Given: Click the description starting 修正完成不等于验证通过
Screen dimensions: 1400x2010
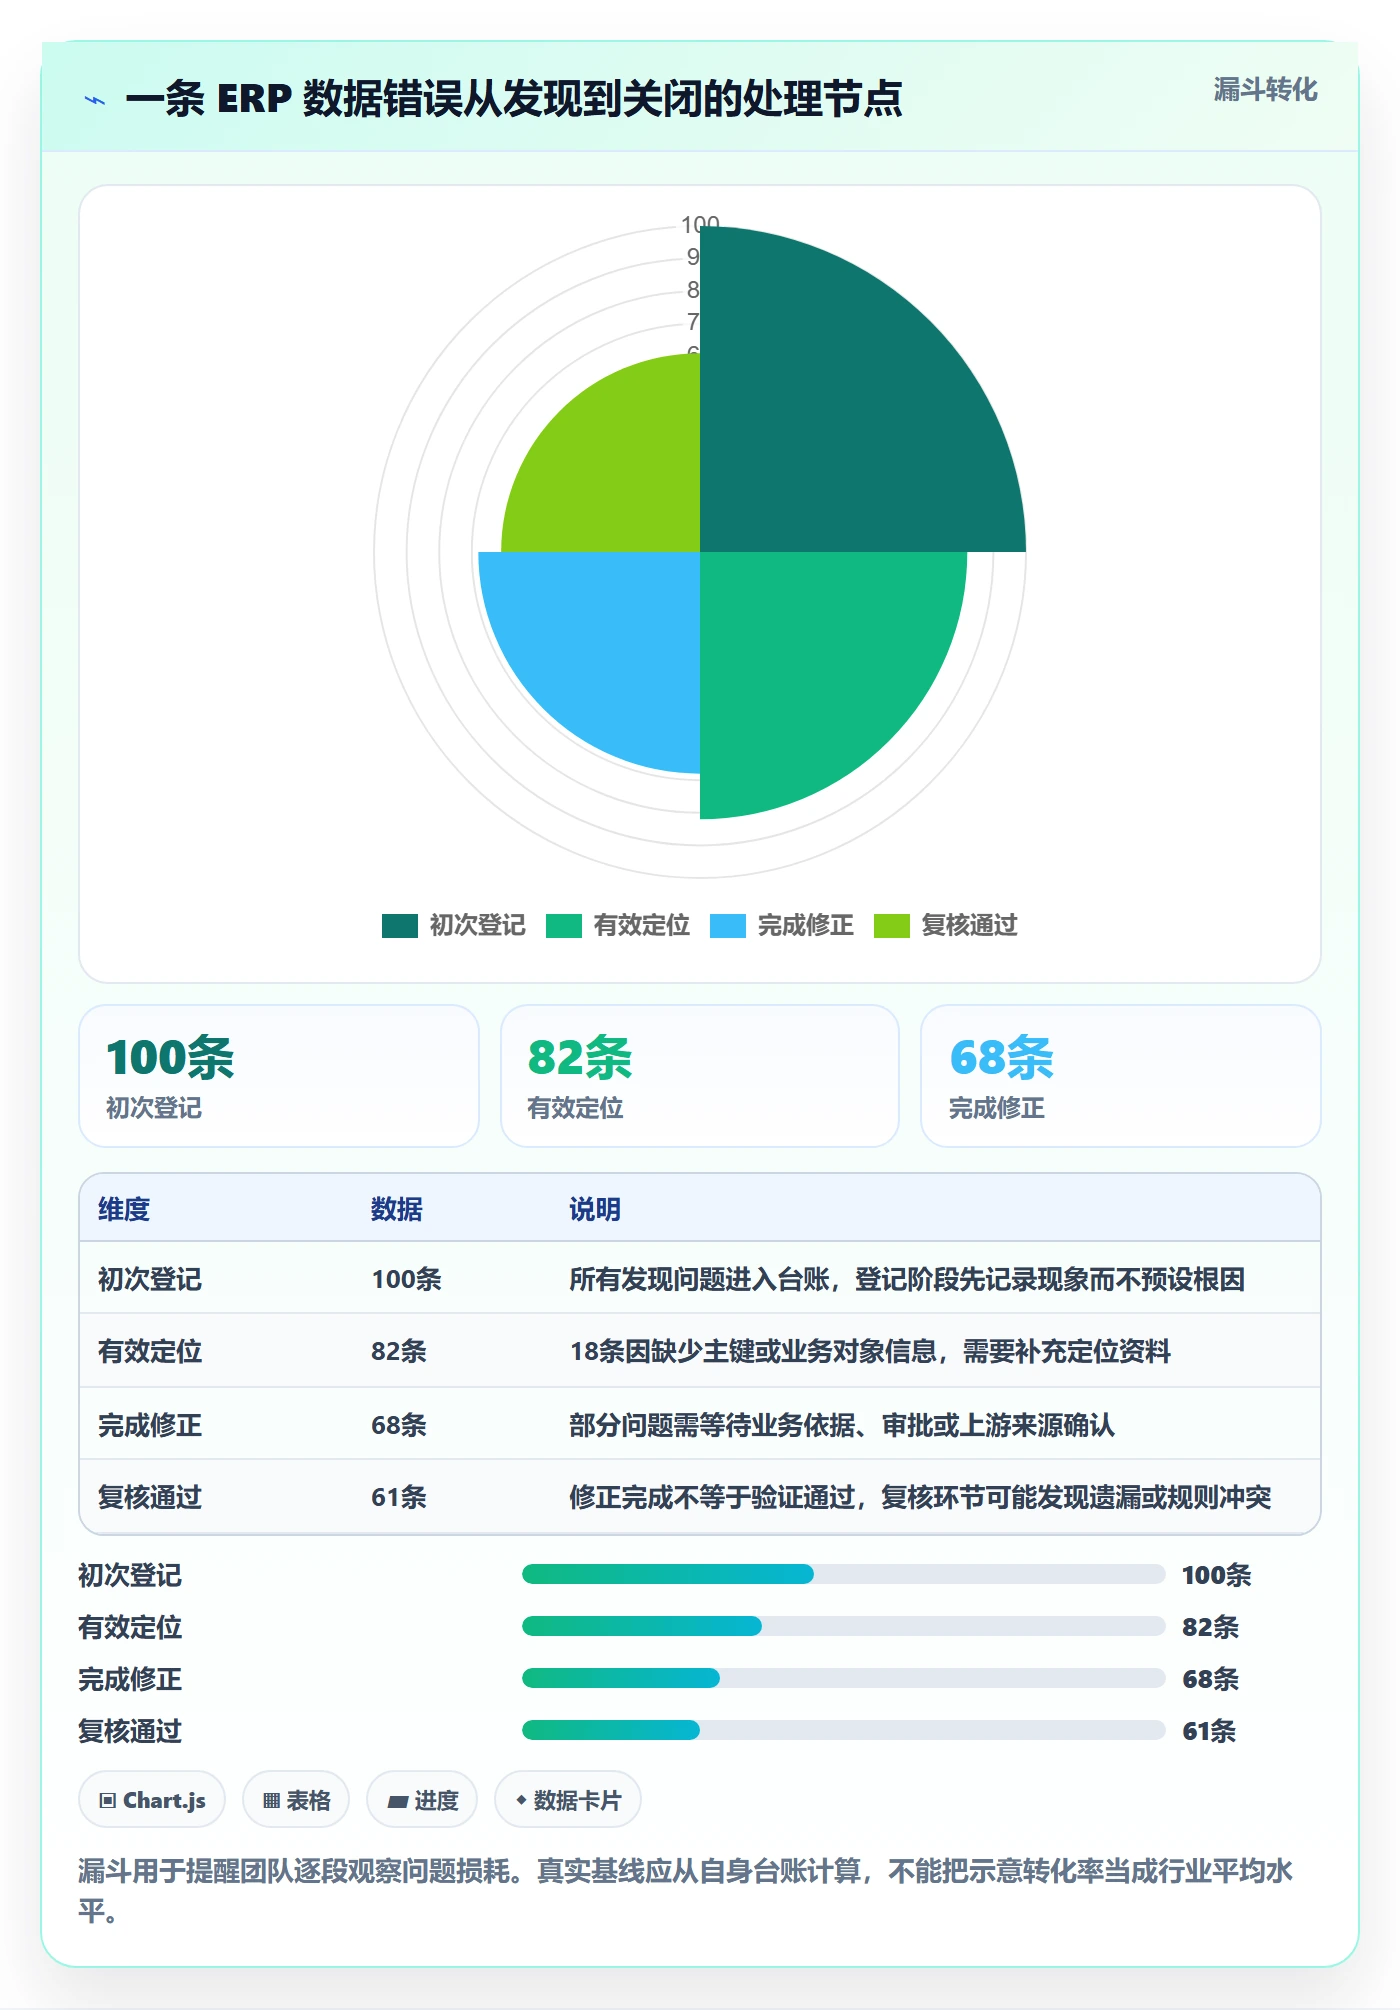Looking at the screenshot, I should 920,1497.
